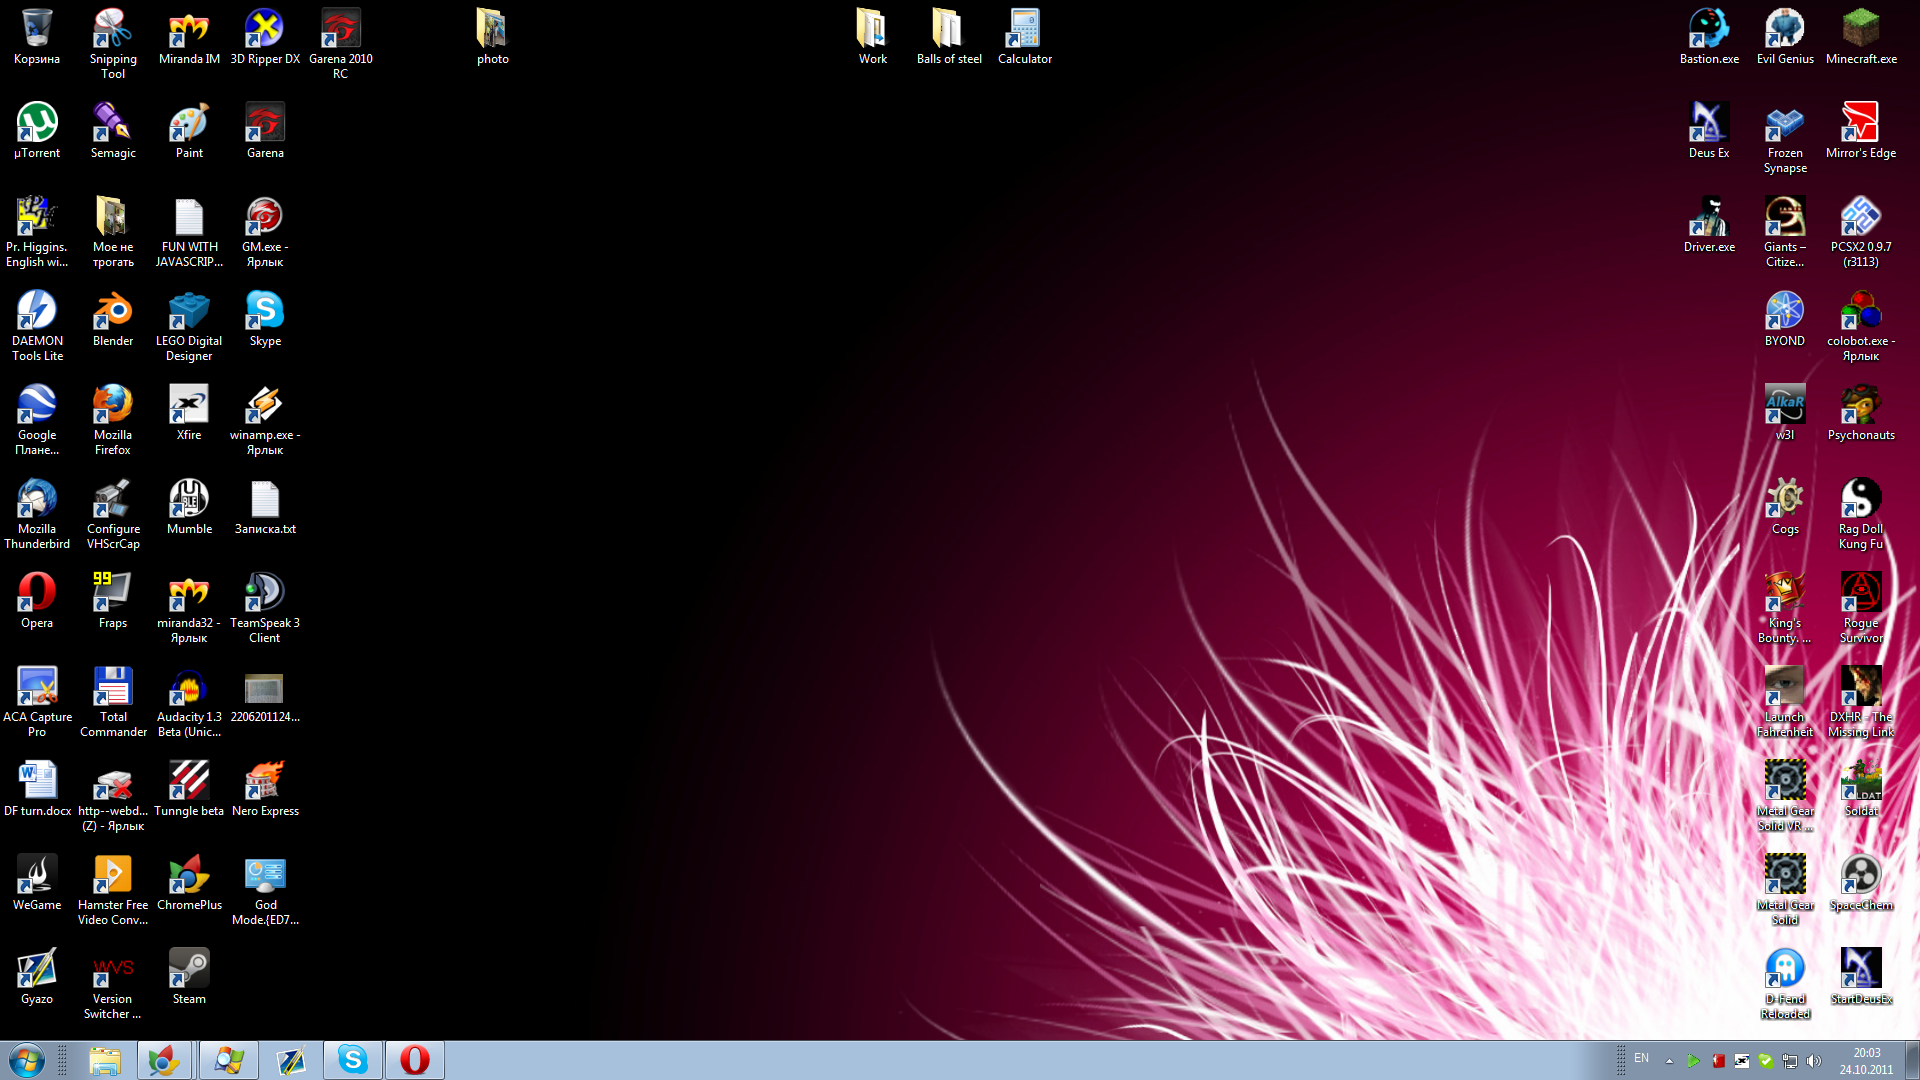
Task: Open the µTorrent desktop shortcut
Action: [37, 124]
